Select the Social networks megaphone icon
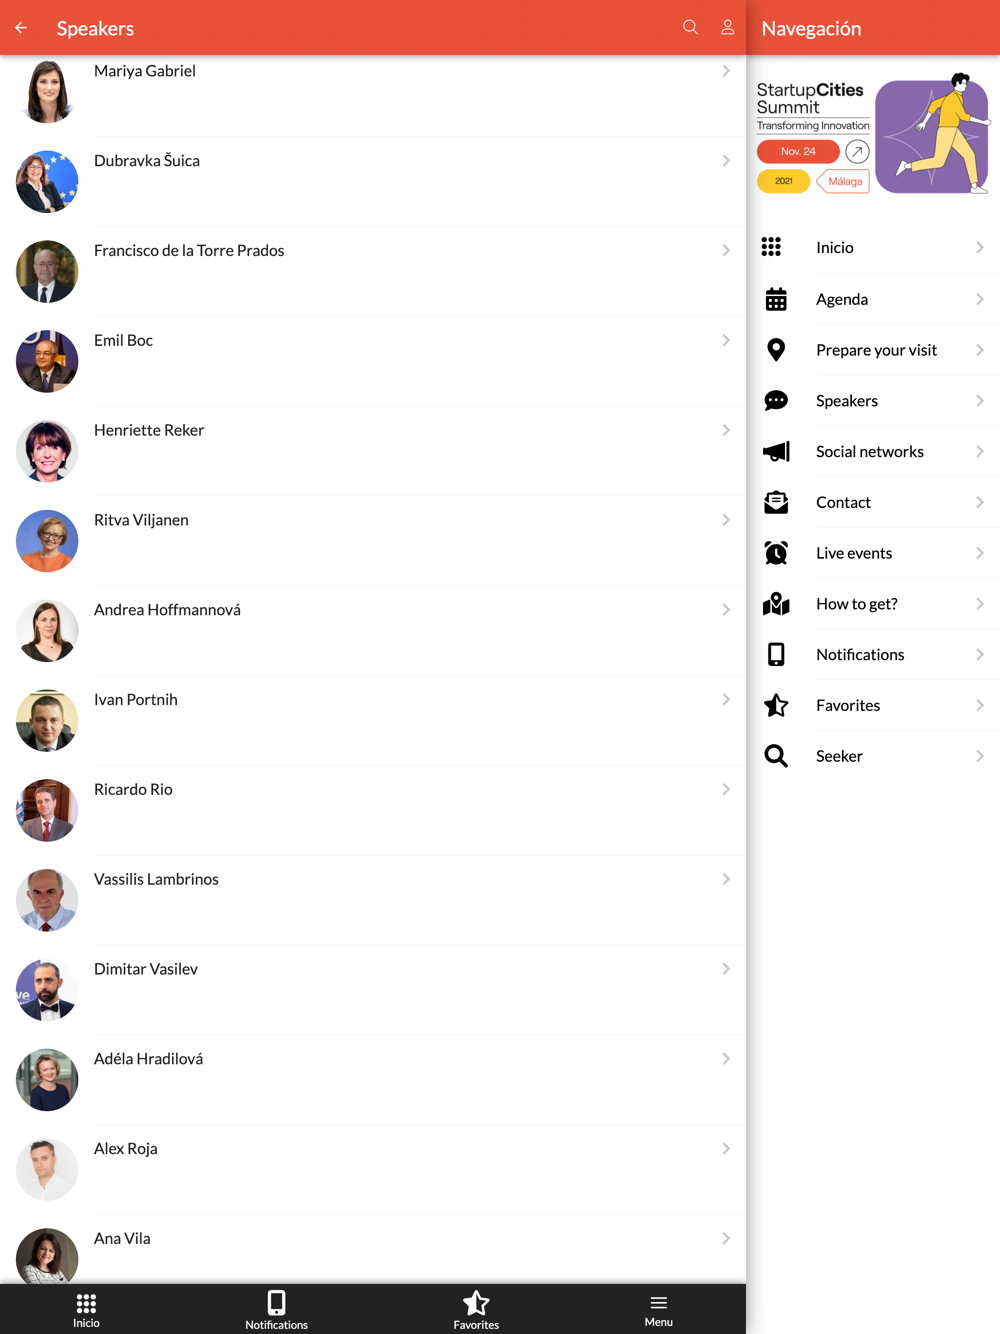This screenshot has height=1334, width=1000. (x=776, y=451)
